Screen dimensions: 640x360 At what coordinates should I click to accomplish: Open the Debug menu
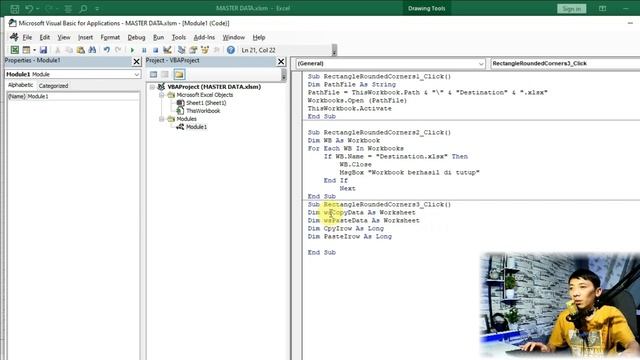[x=136, y=37]
